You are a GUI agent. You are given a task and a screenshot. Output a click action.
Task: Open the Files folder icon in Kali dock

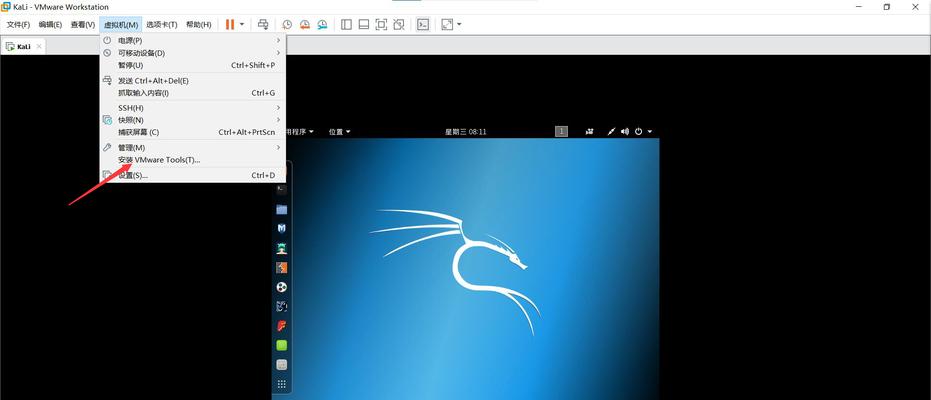click(x=281, y=209)
